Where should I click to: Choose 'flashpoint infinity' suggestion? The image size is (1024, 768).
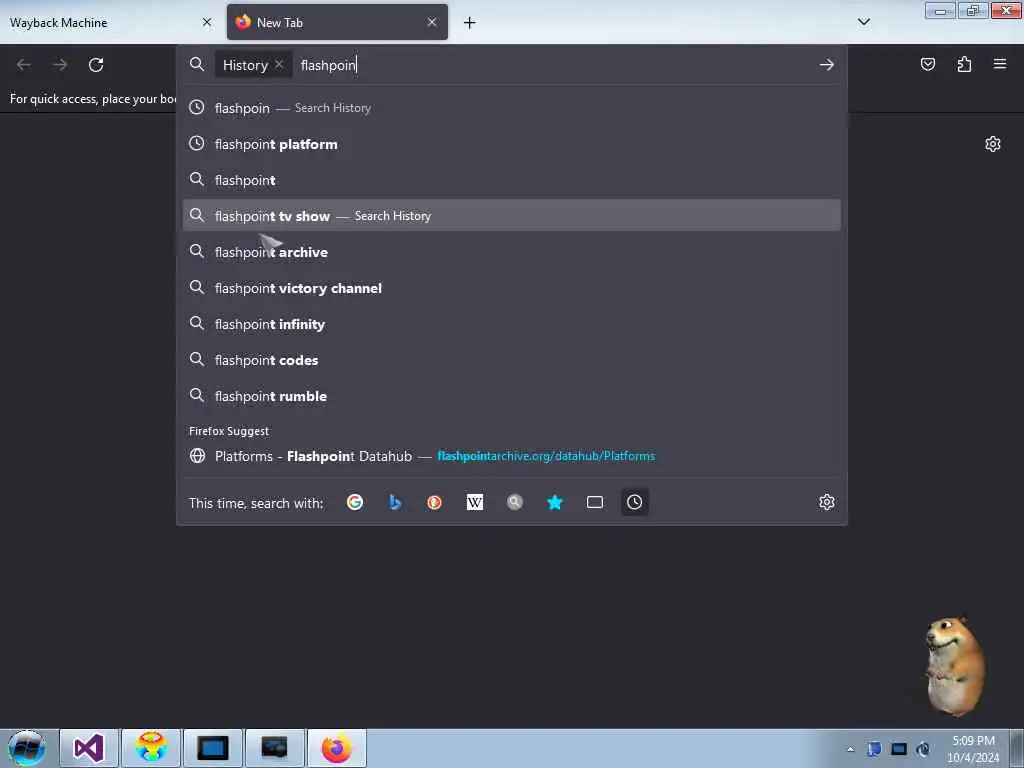point(512,324)
